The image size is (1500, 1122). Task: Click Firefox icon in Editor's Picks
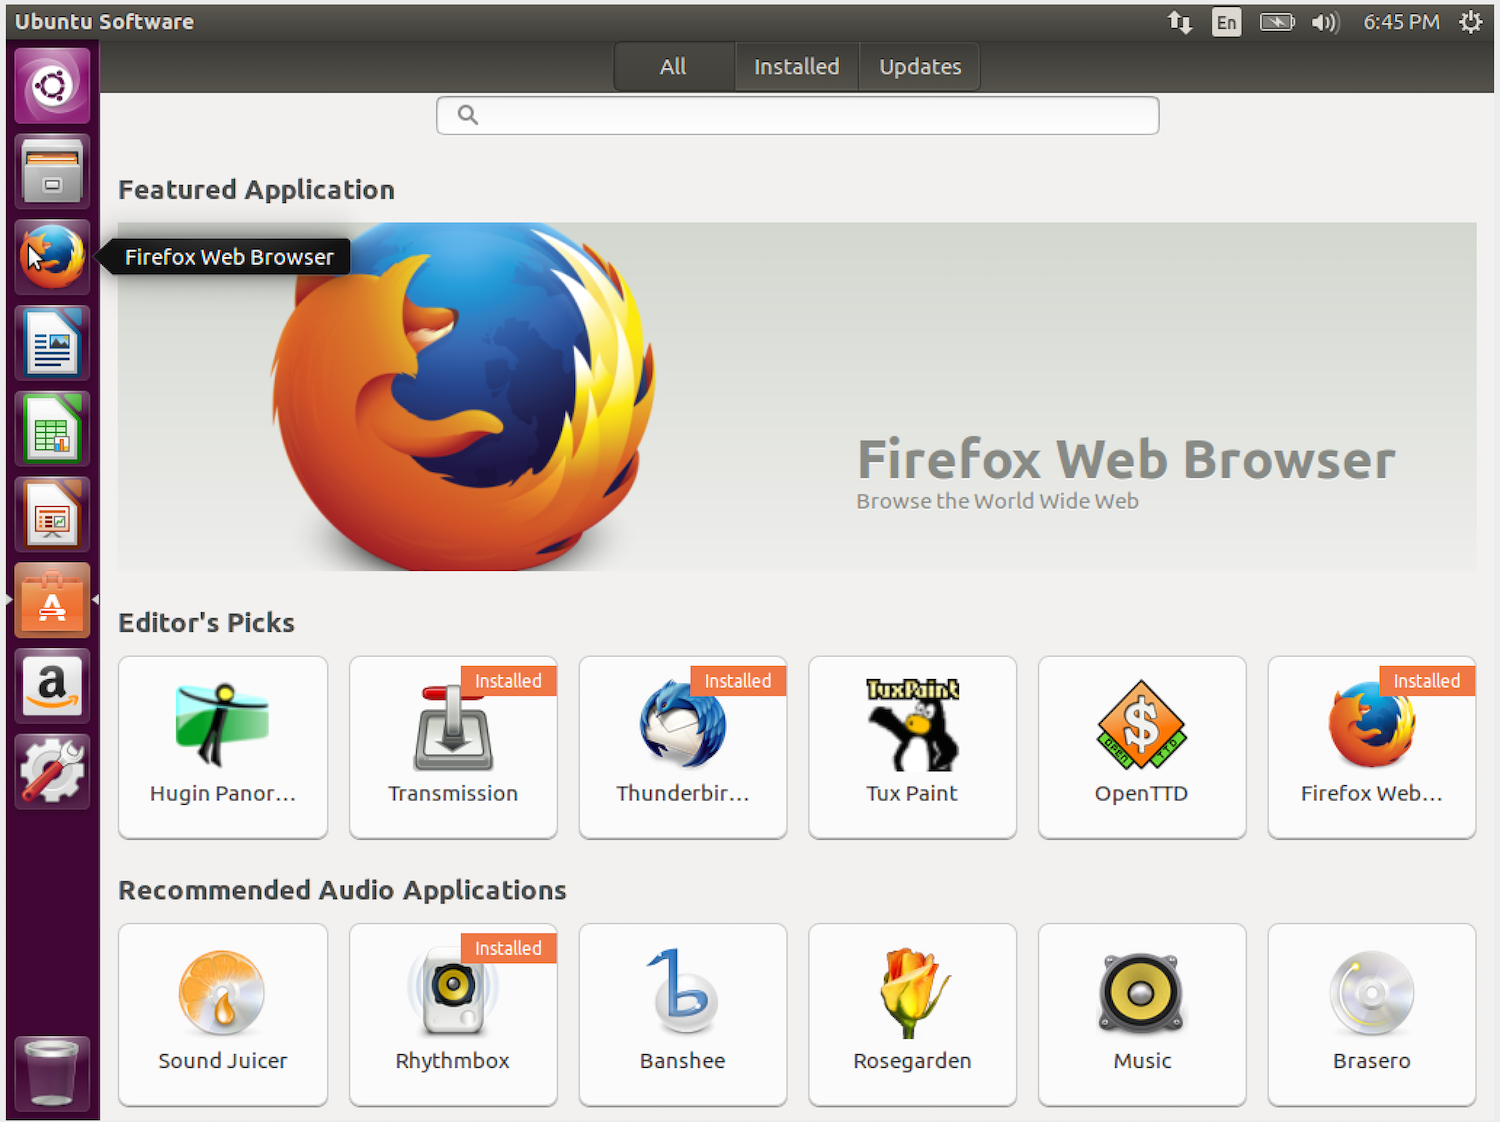pyautogui.click(x=1371, y=724)
